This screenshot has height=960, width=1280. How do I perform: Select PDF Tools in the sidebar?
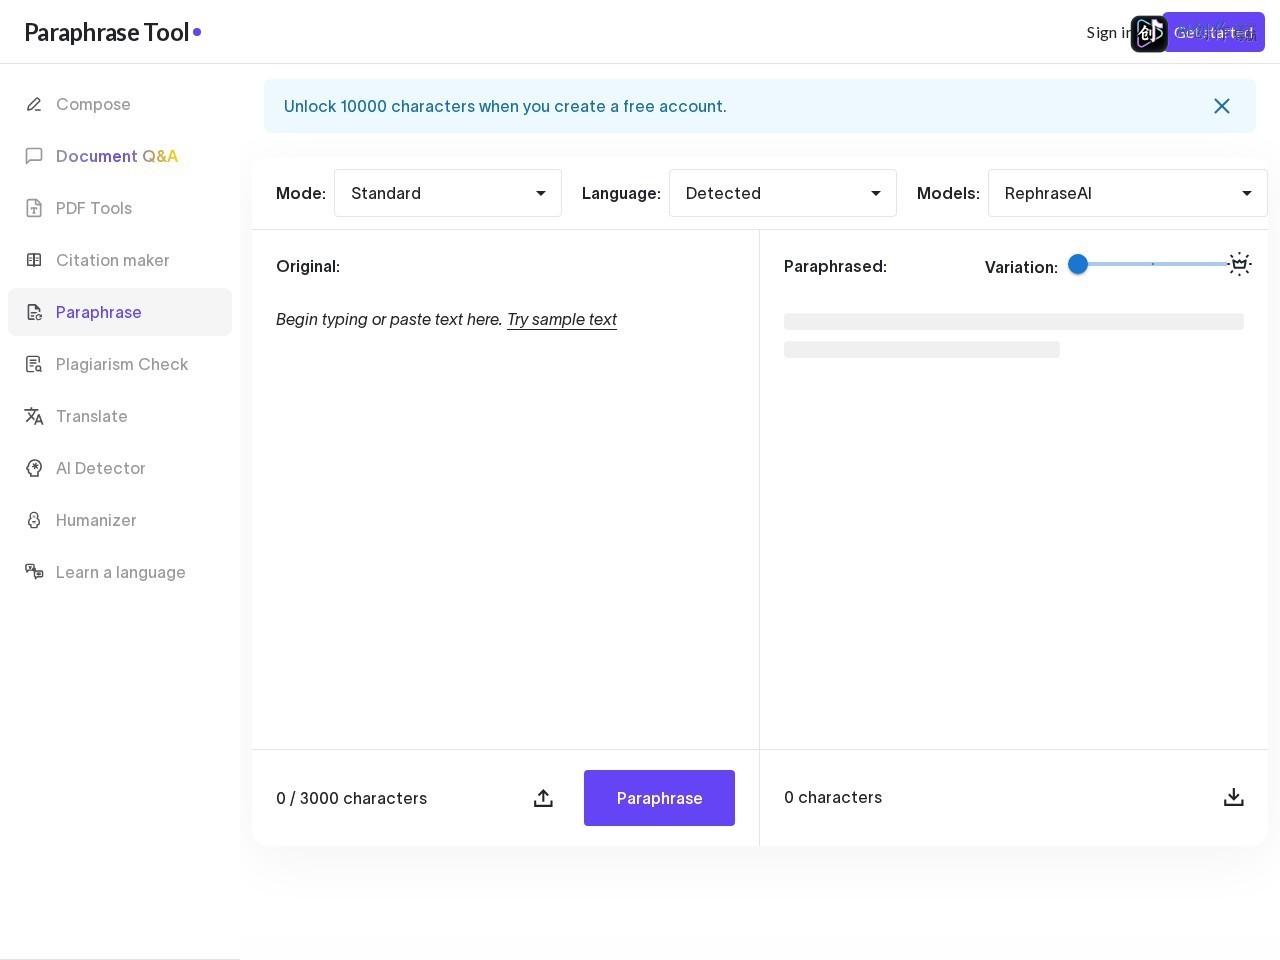coord(120,208)
